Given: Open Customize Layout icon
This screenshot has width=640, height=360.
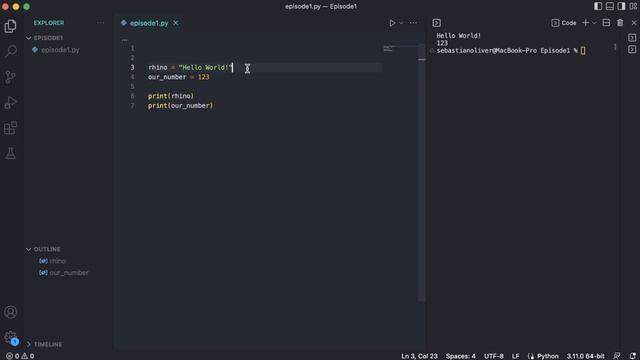Looking at the screenshot, I should 633,6.
